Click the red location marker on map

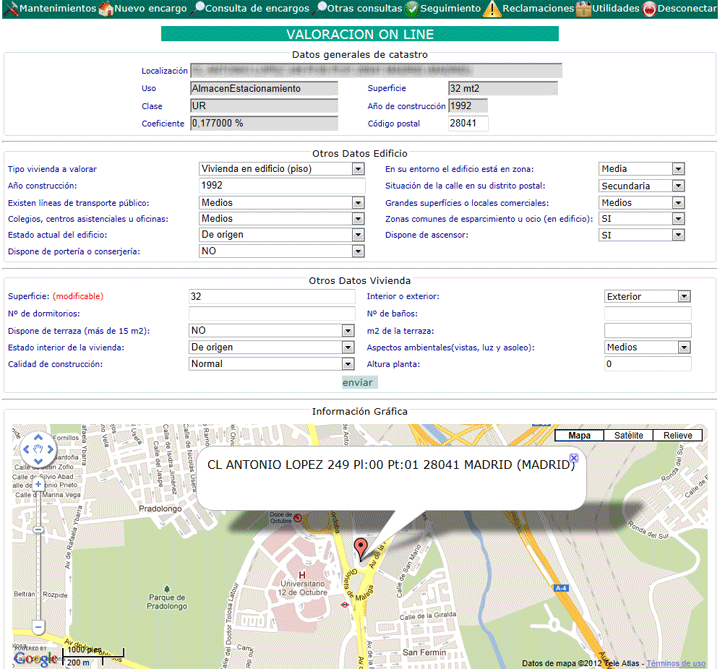(361, 549)
